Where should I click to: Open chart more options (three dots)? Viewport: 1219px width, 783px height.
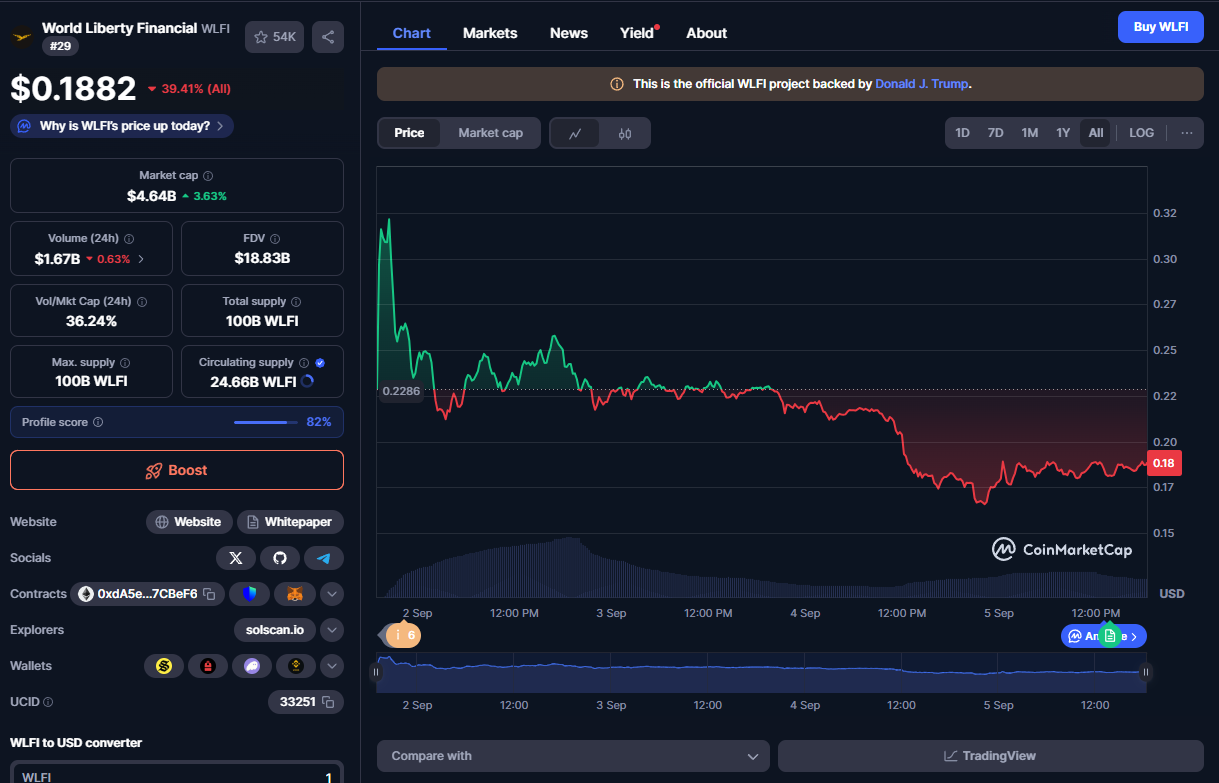1186,133
